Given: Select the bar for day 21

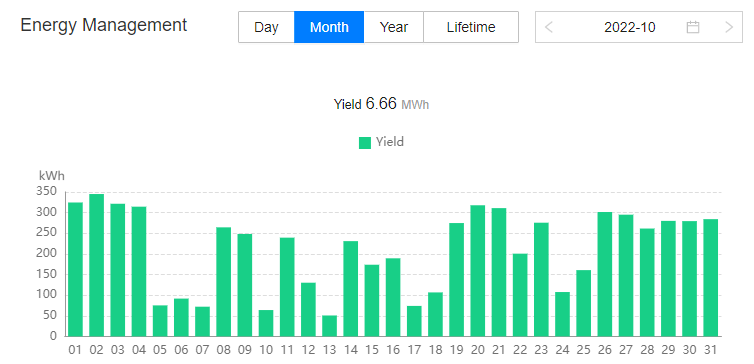Looking at the screenshot, I should point(499,272).
